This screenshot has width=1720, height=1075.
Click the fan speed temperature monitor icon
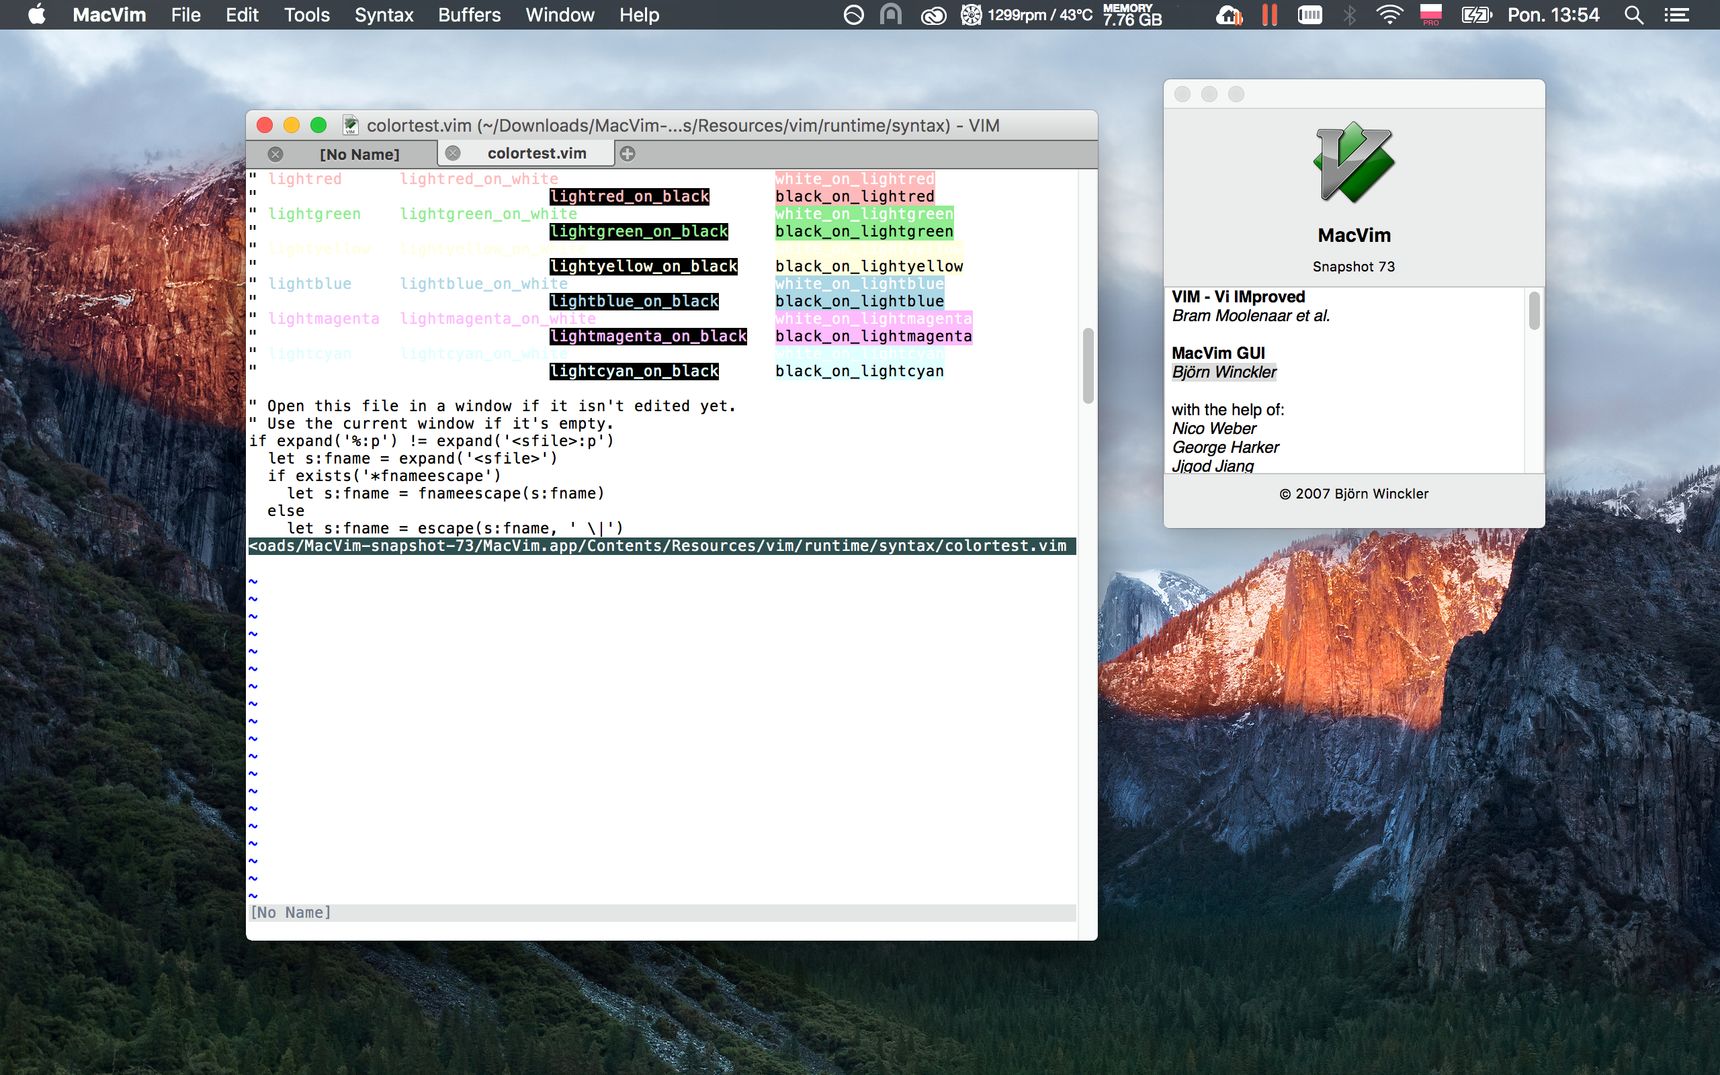pos(1027,15)
